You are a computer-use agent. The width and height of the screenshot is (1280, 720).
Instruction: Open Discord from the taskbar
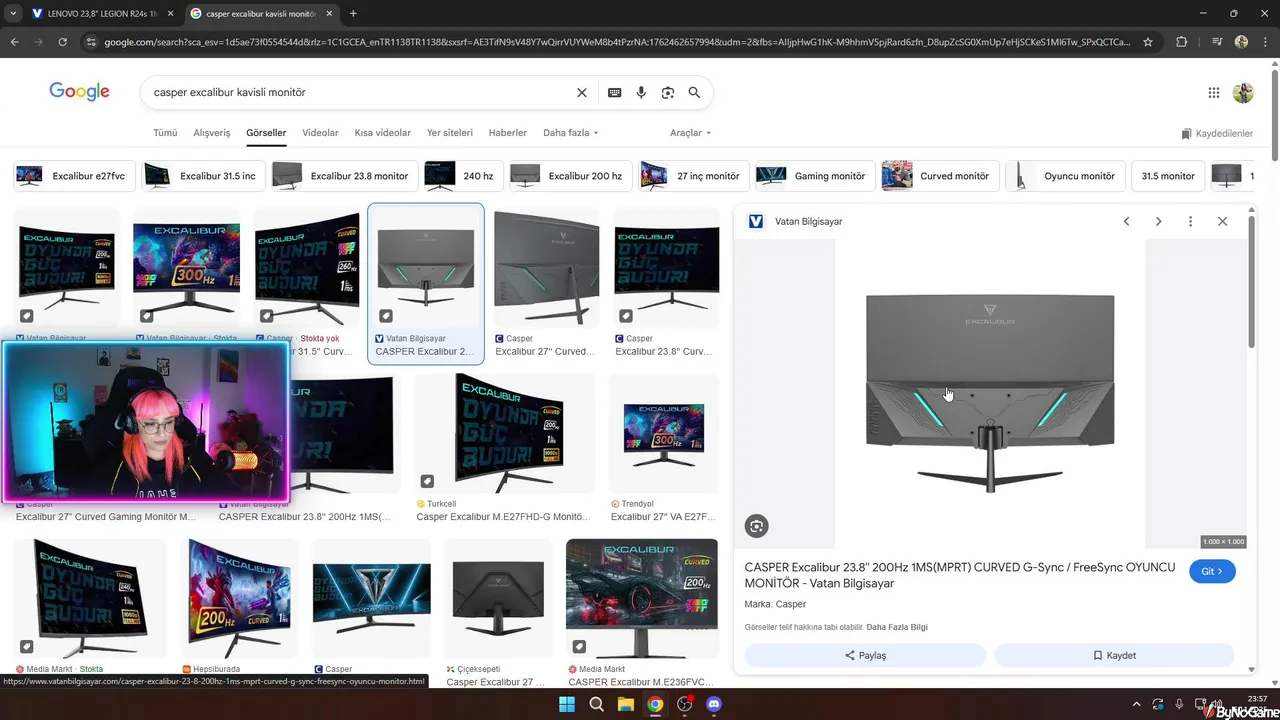714,704
